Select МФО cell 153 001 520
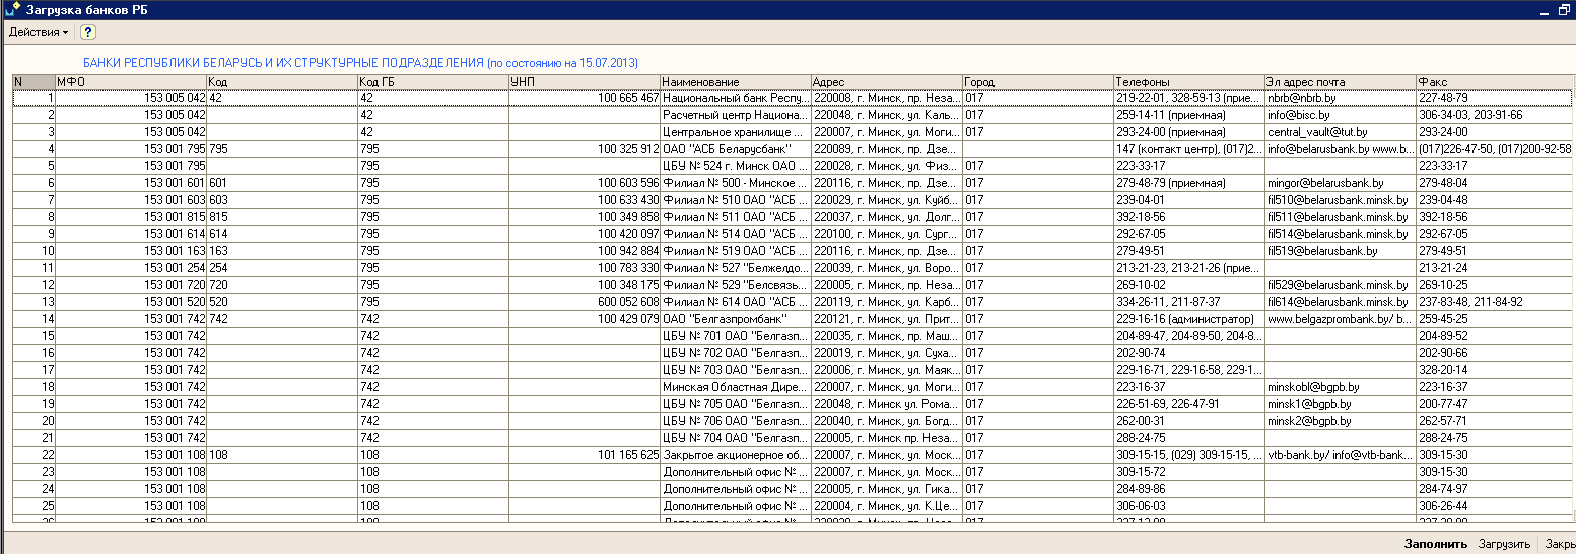 point(130,302)
